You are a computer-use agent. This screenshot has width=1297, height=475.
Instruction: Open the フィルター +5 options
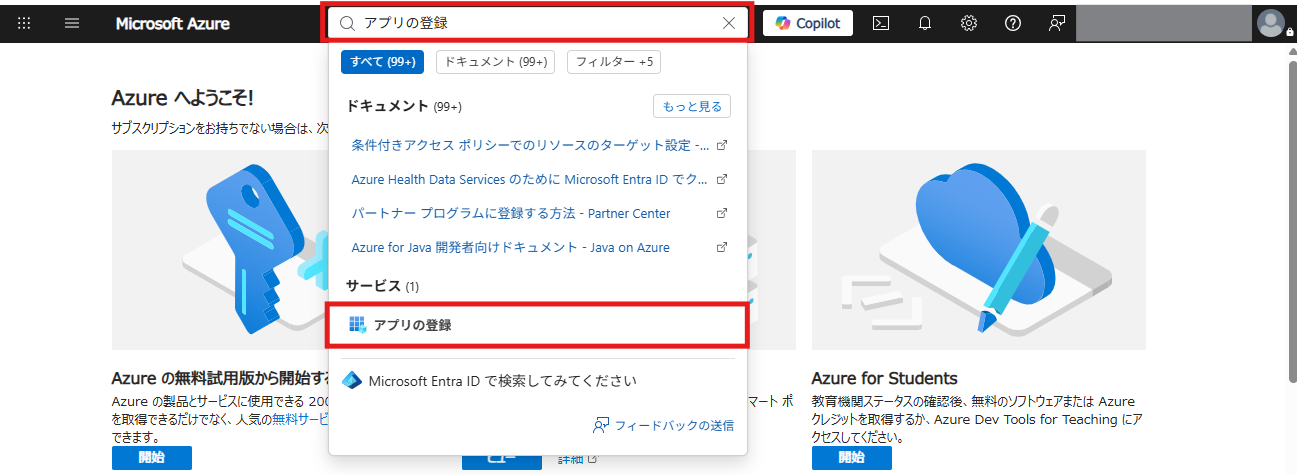tap(613, 62)
